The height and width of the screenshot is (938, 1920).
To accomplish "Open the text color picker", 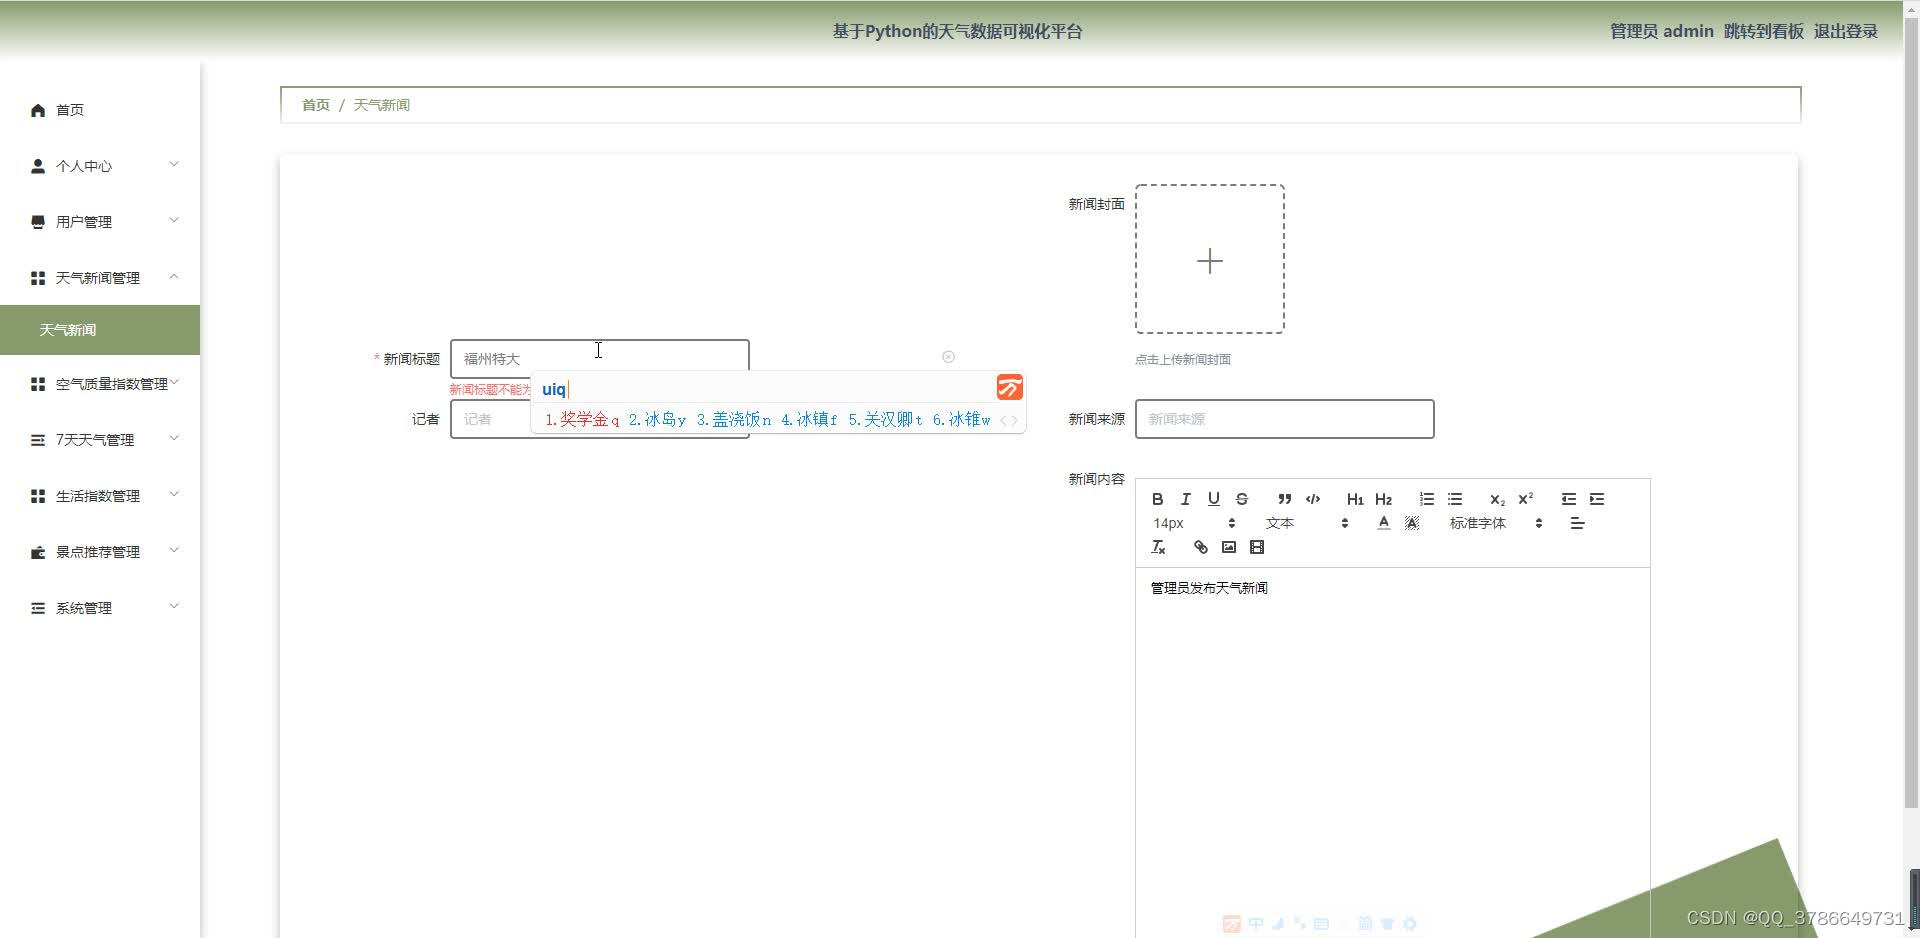I will coord(1383,523).
